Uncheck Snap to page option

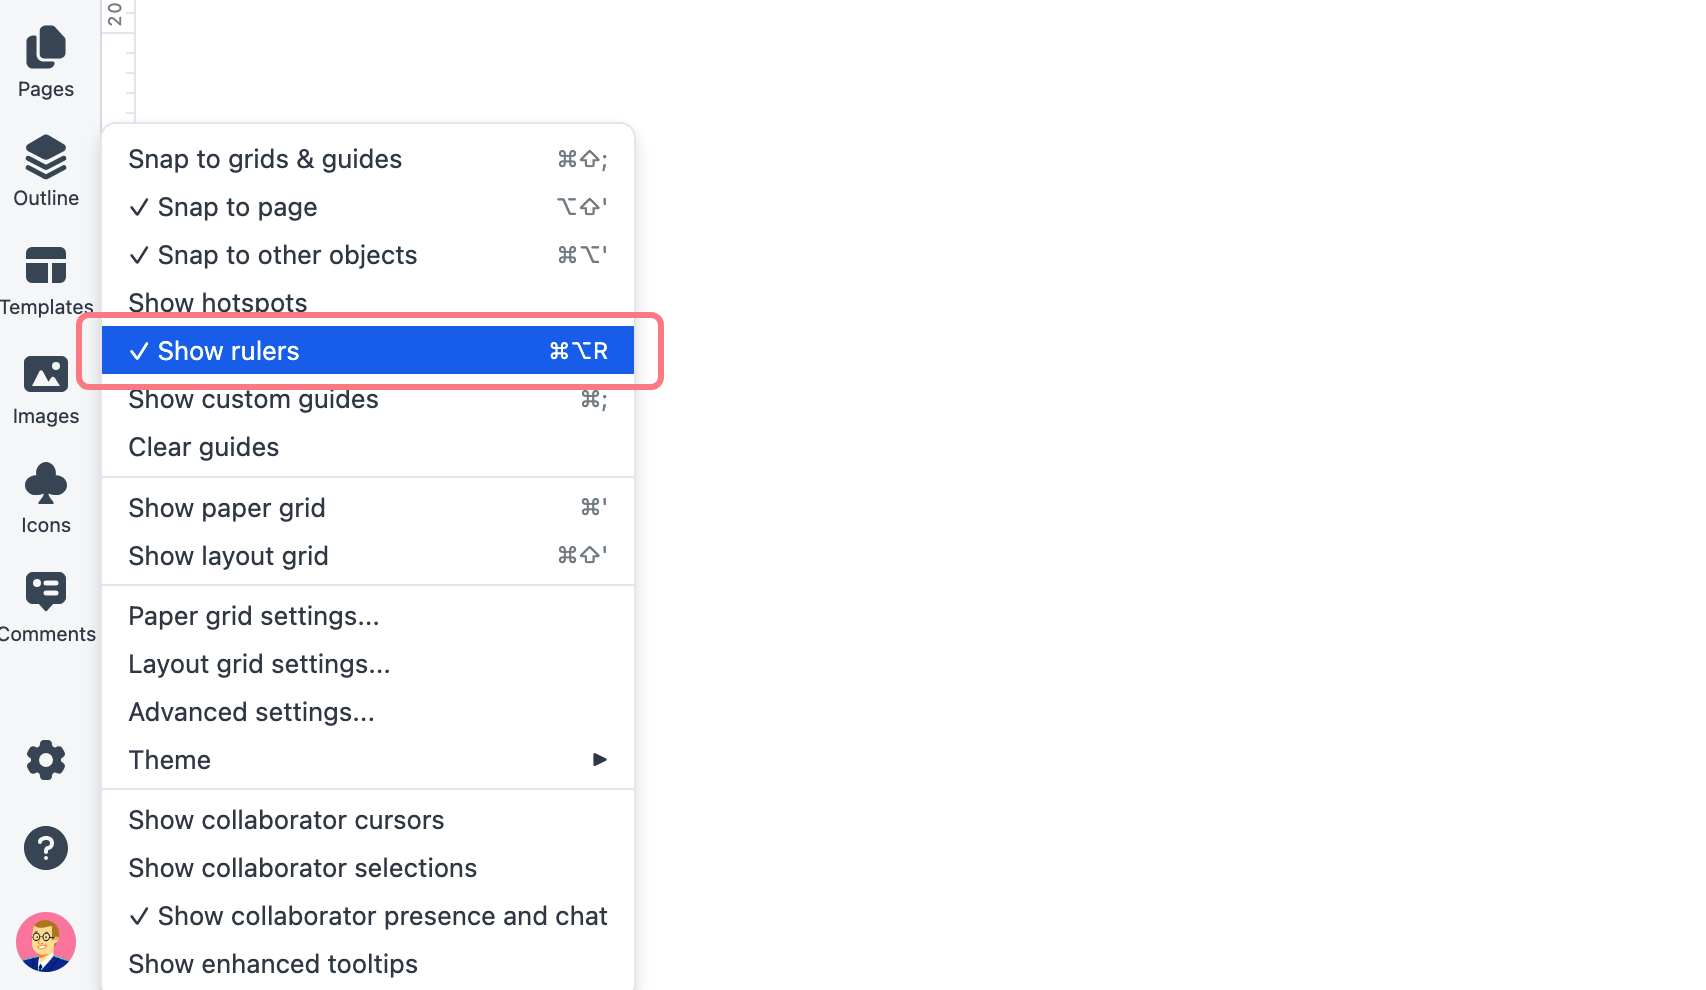coord(368,207)
